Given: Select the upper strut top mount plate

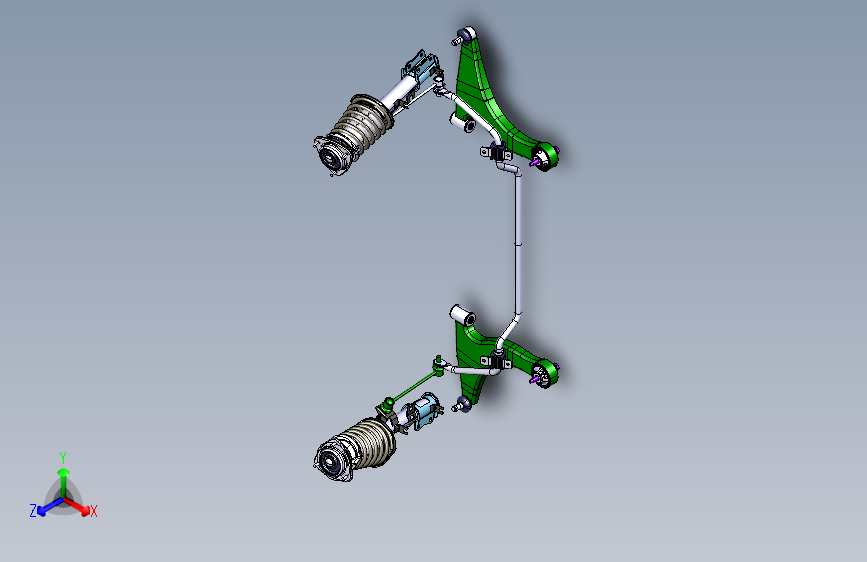Looking at the screenshot, I should 332,155.
